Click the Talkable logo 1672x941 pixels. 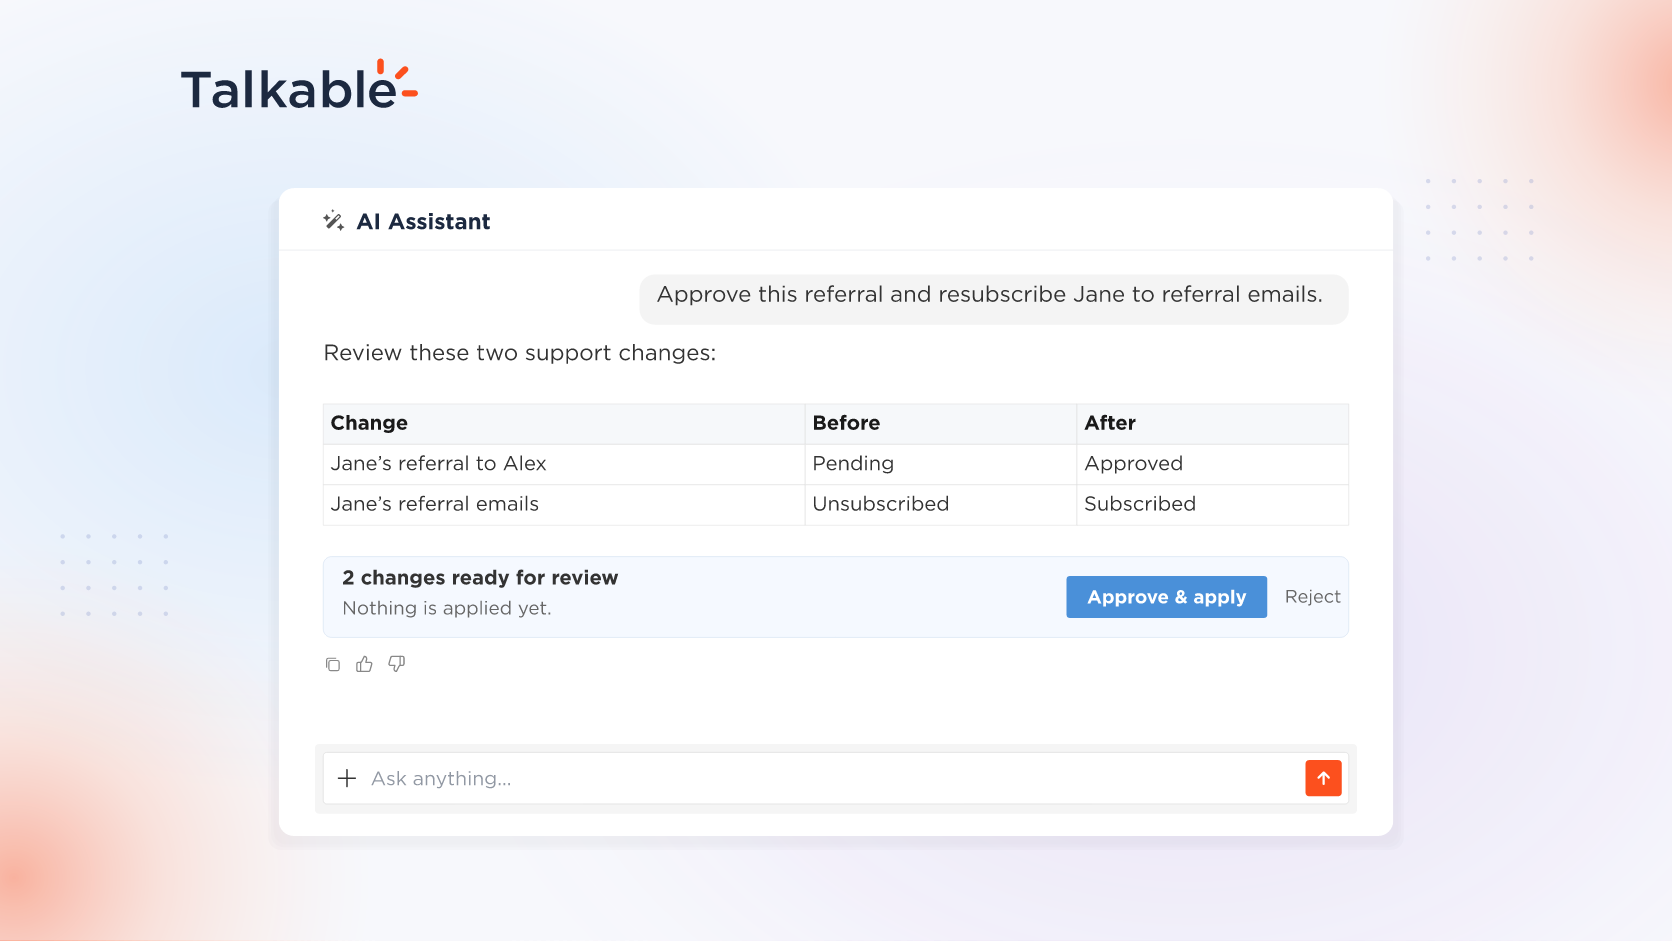tap(299, 86)
